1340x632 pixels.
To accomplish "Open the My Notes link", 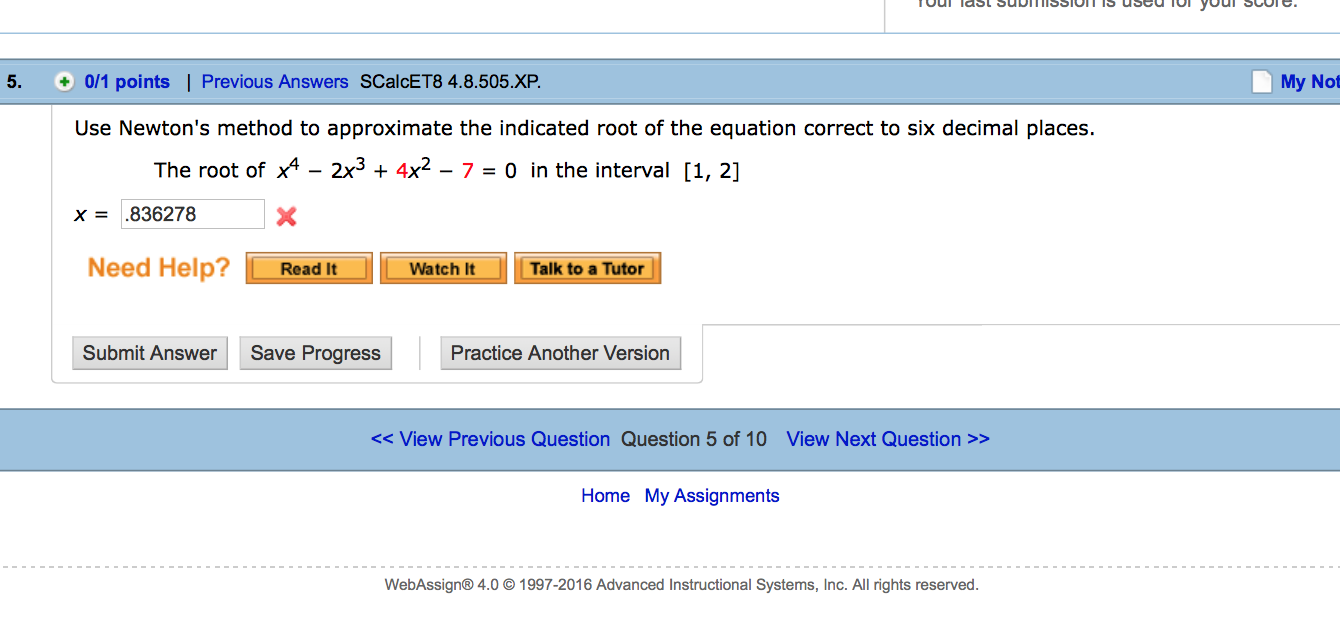I will coord(1309,82).
